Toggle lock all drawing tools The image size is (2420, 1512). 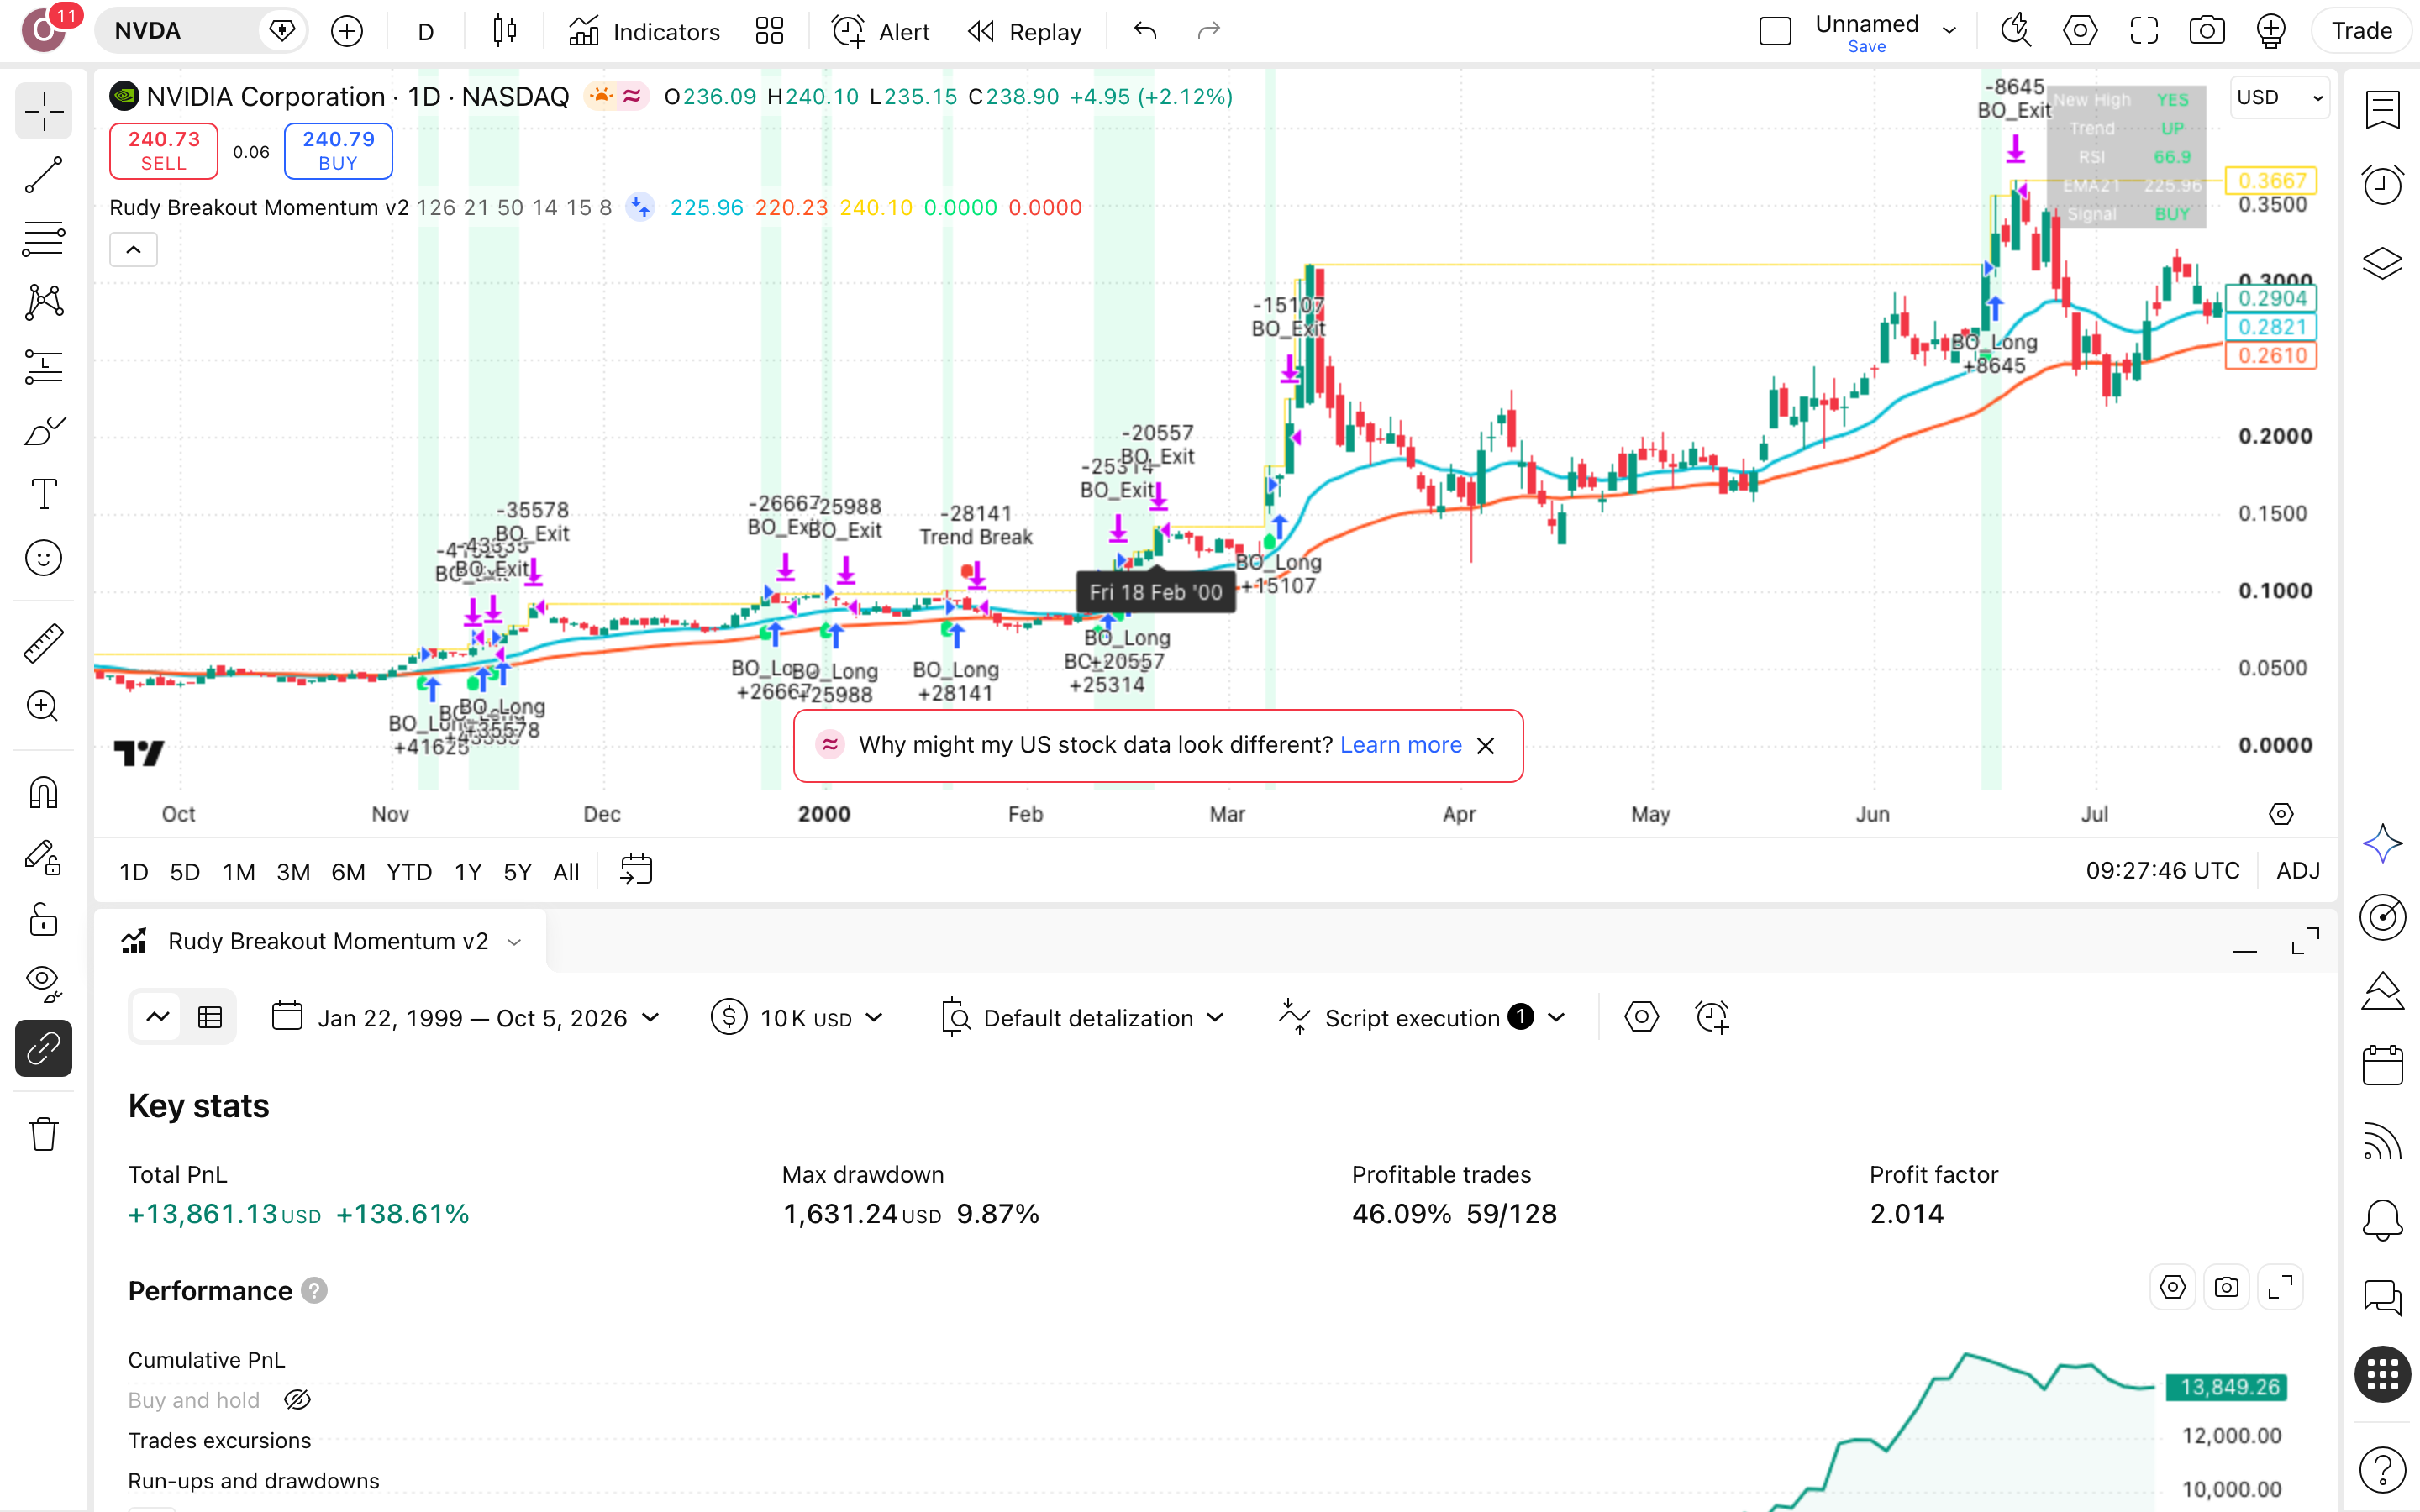coord(43,920)
